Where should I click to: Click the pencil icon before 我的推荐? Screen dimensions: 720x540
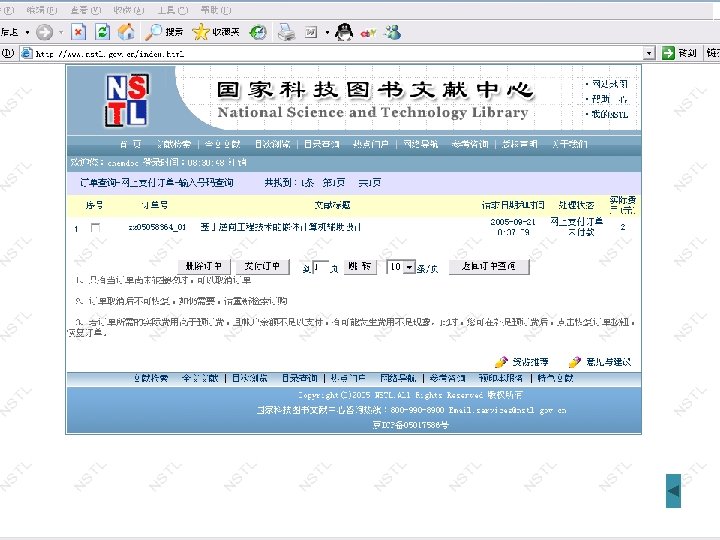coord(501,362)
